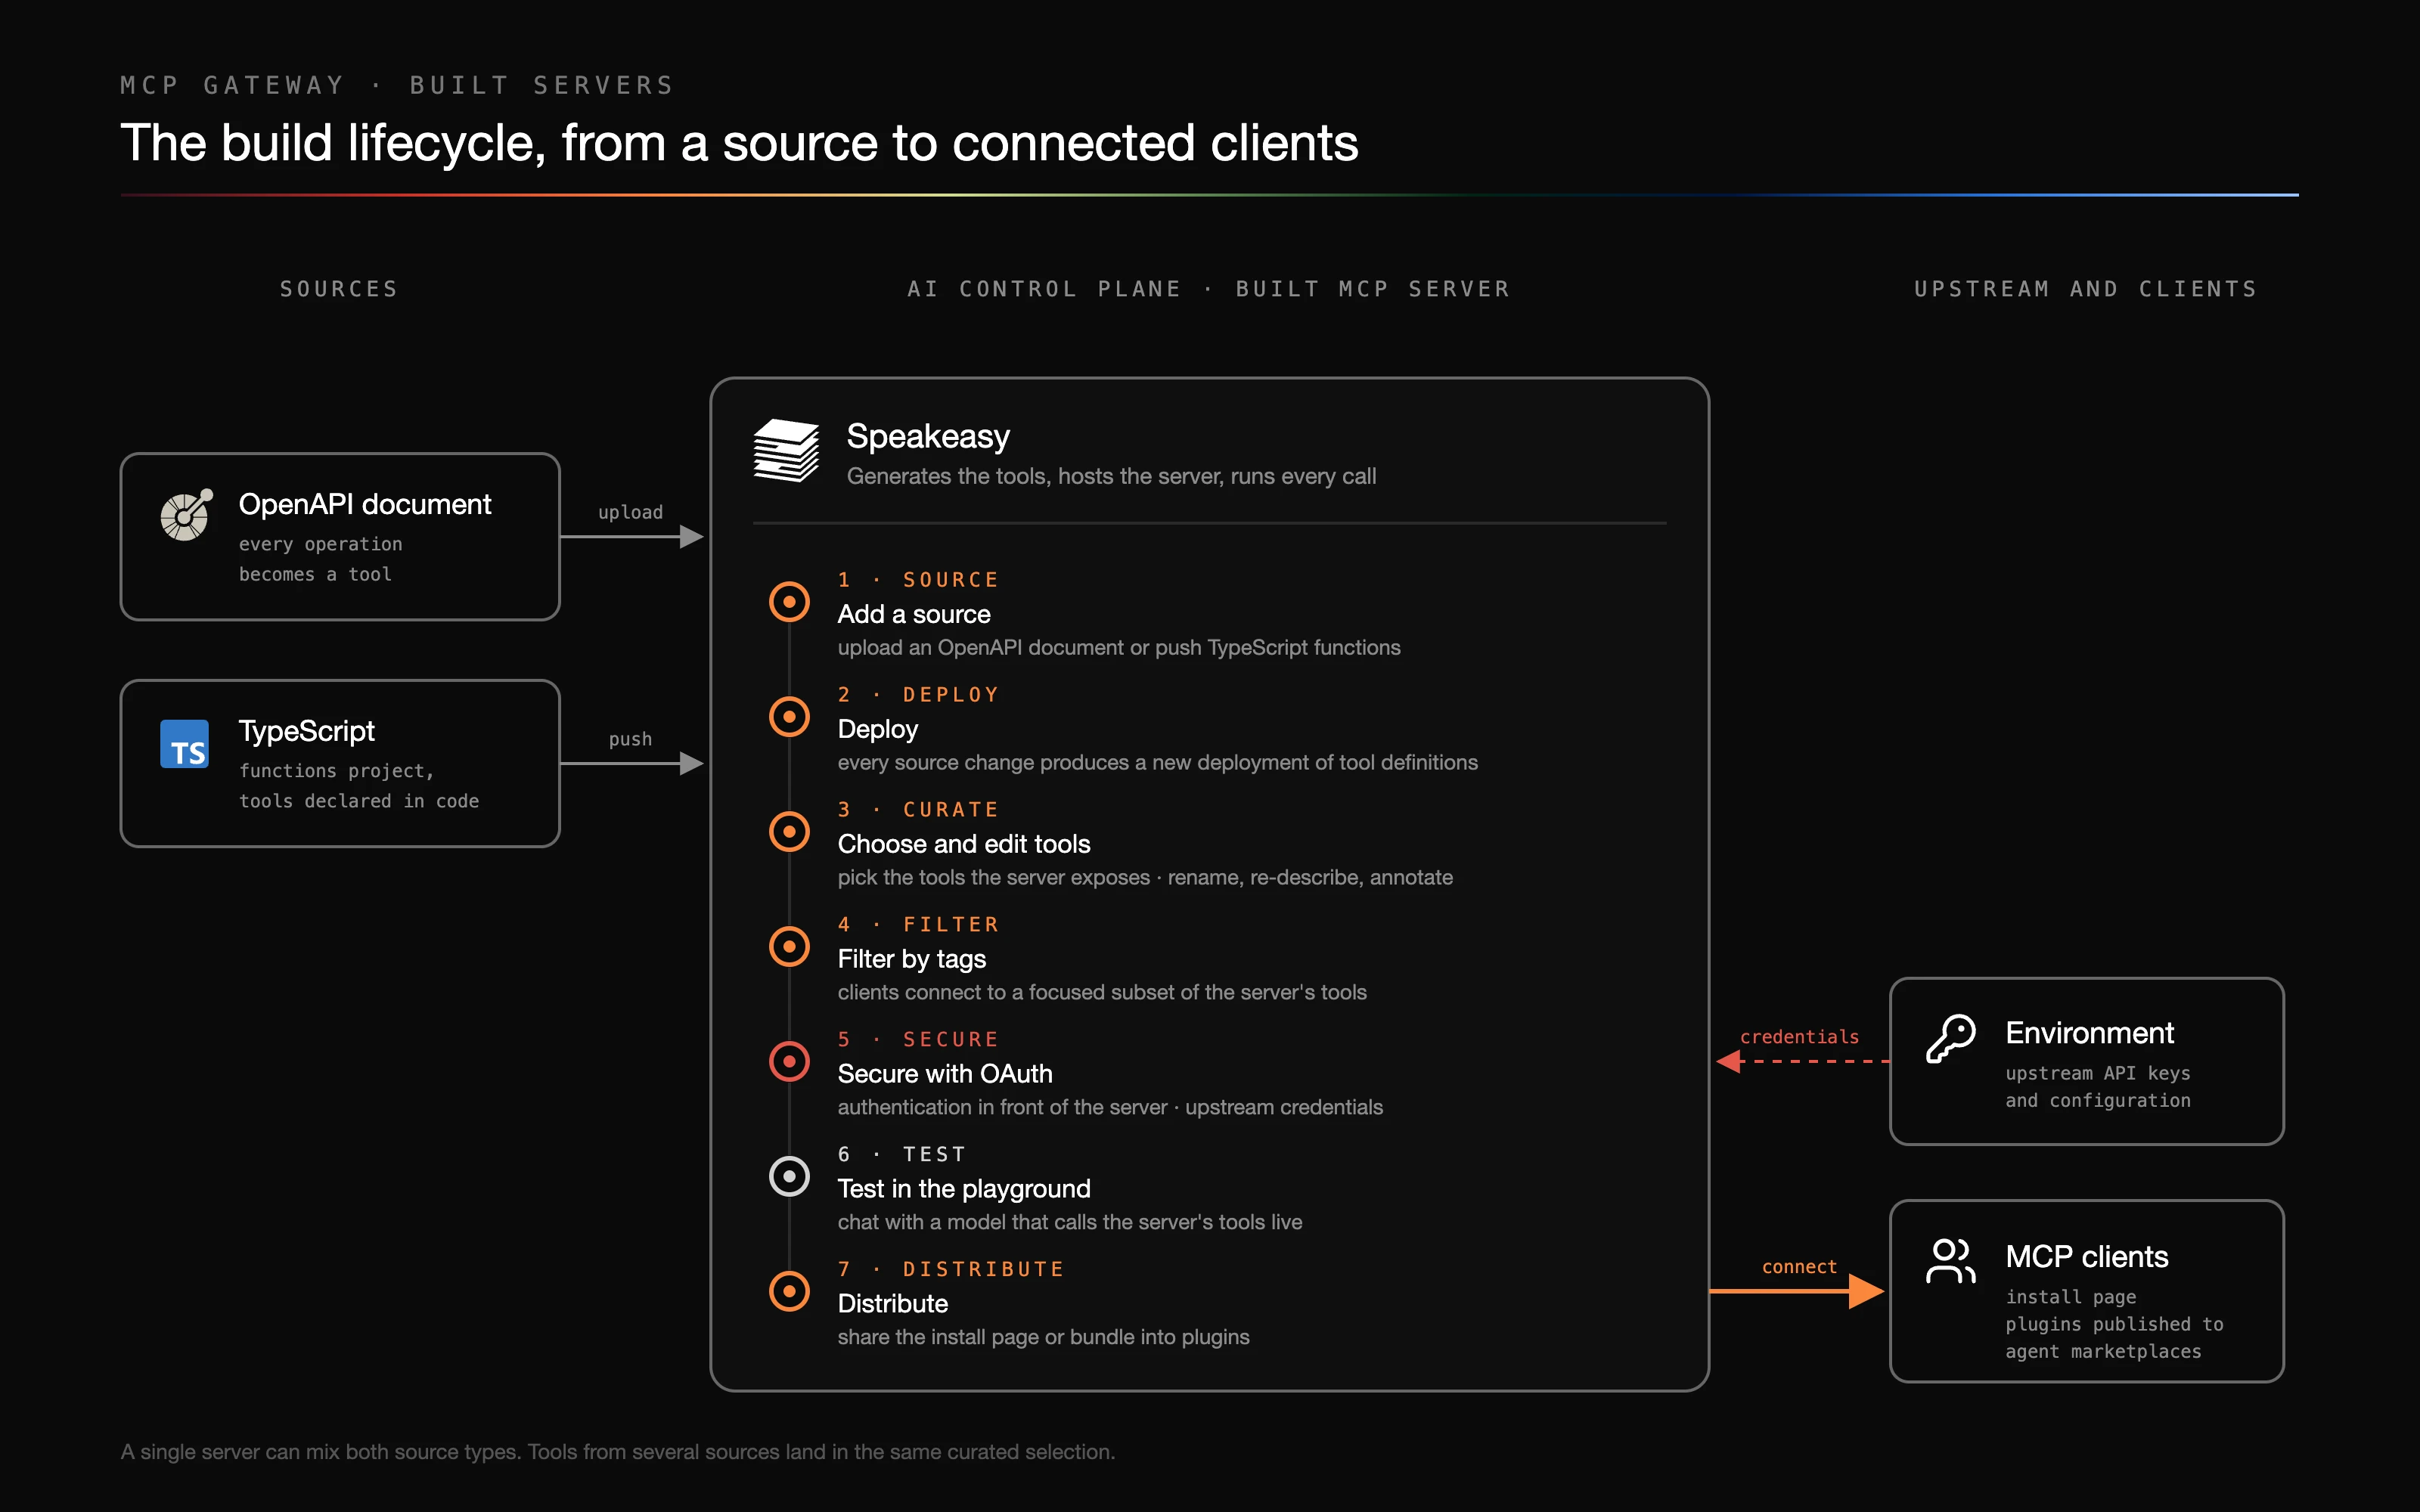The width and height of the screenshot is (2420, 1512).
Task: Click the blue TypeScript TS icon
Action: click(x=185, y=744)
